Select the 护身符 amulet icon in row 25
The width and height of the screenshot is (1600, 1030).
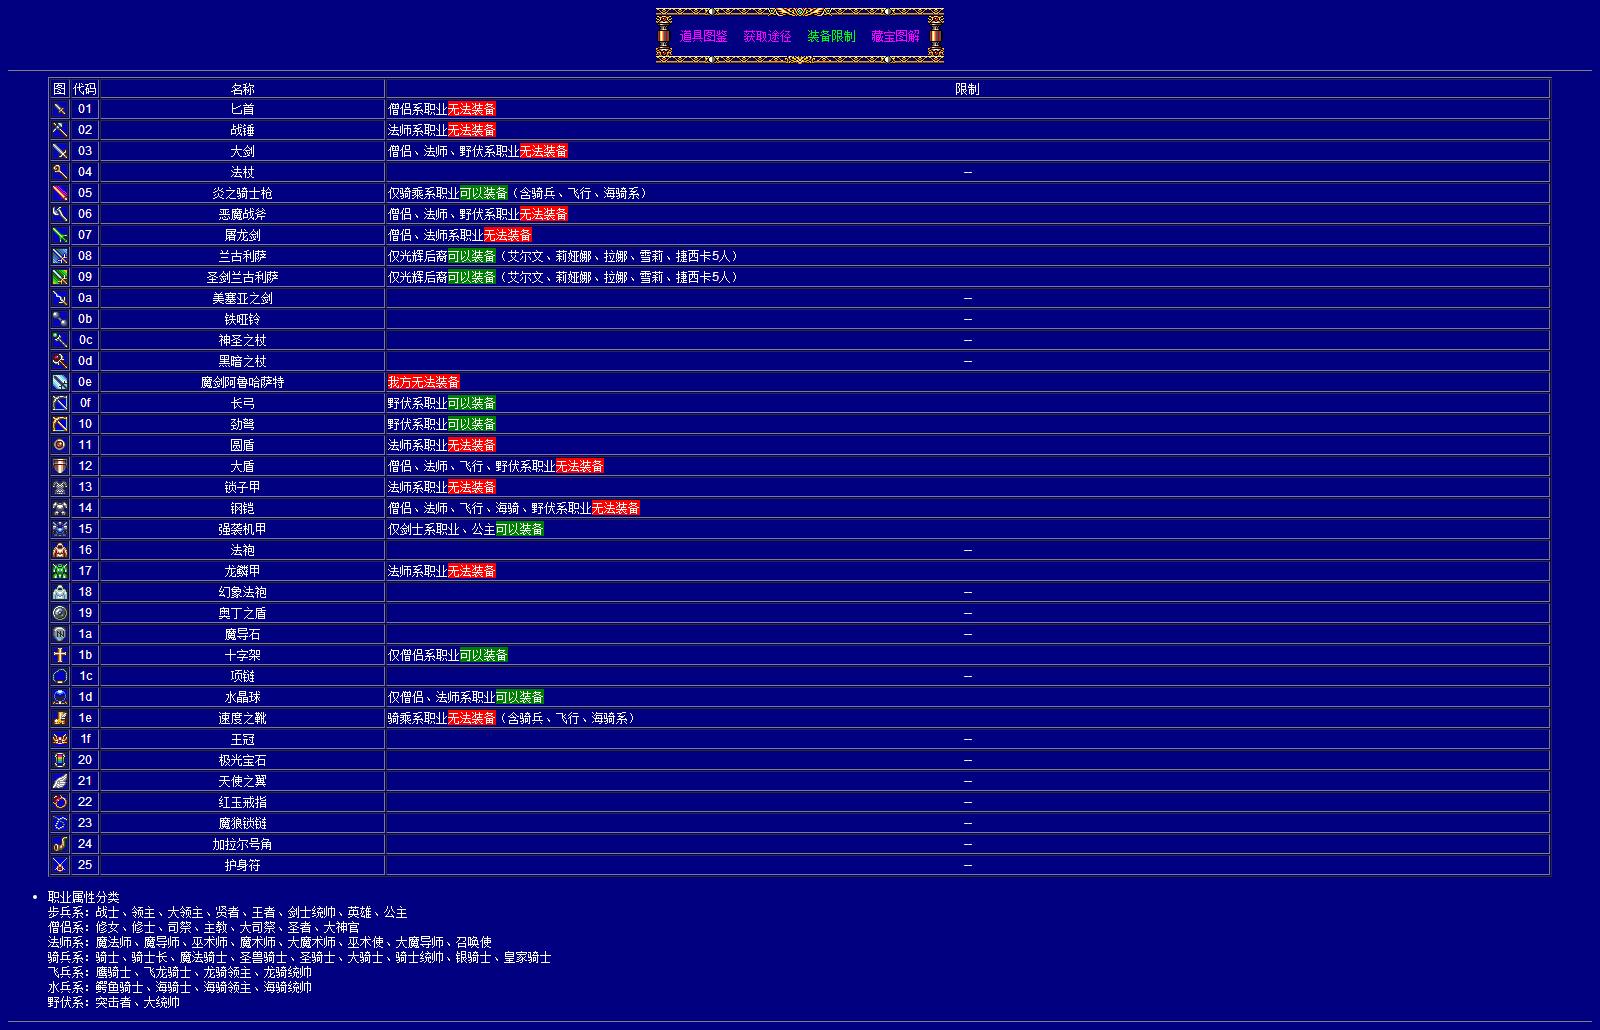pyautogui.click(x=60, y=865)
